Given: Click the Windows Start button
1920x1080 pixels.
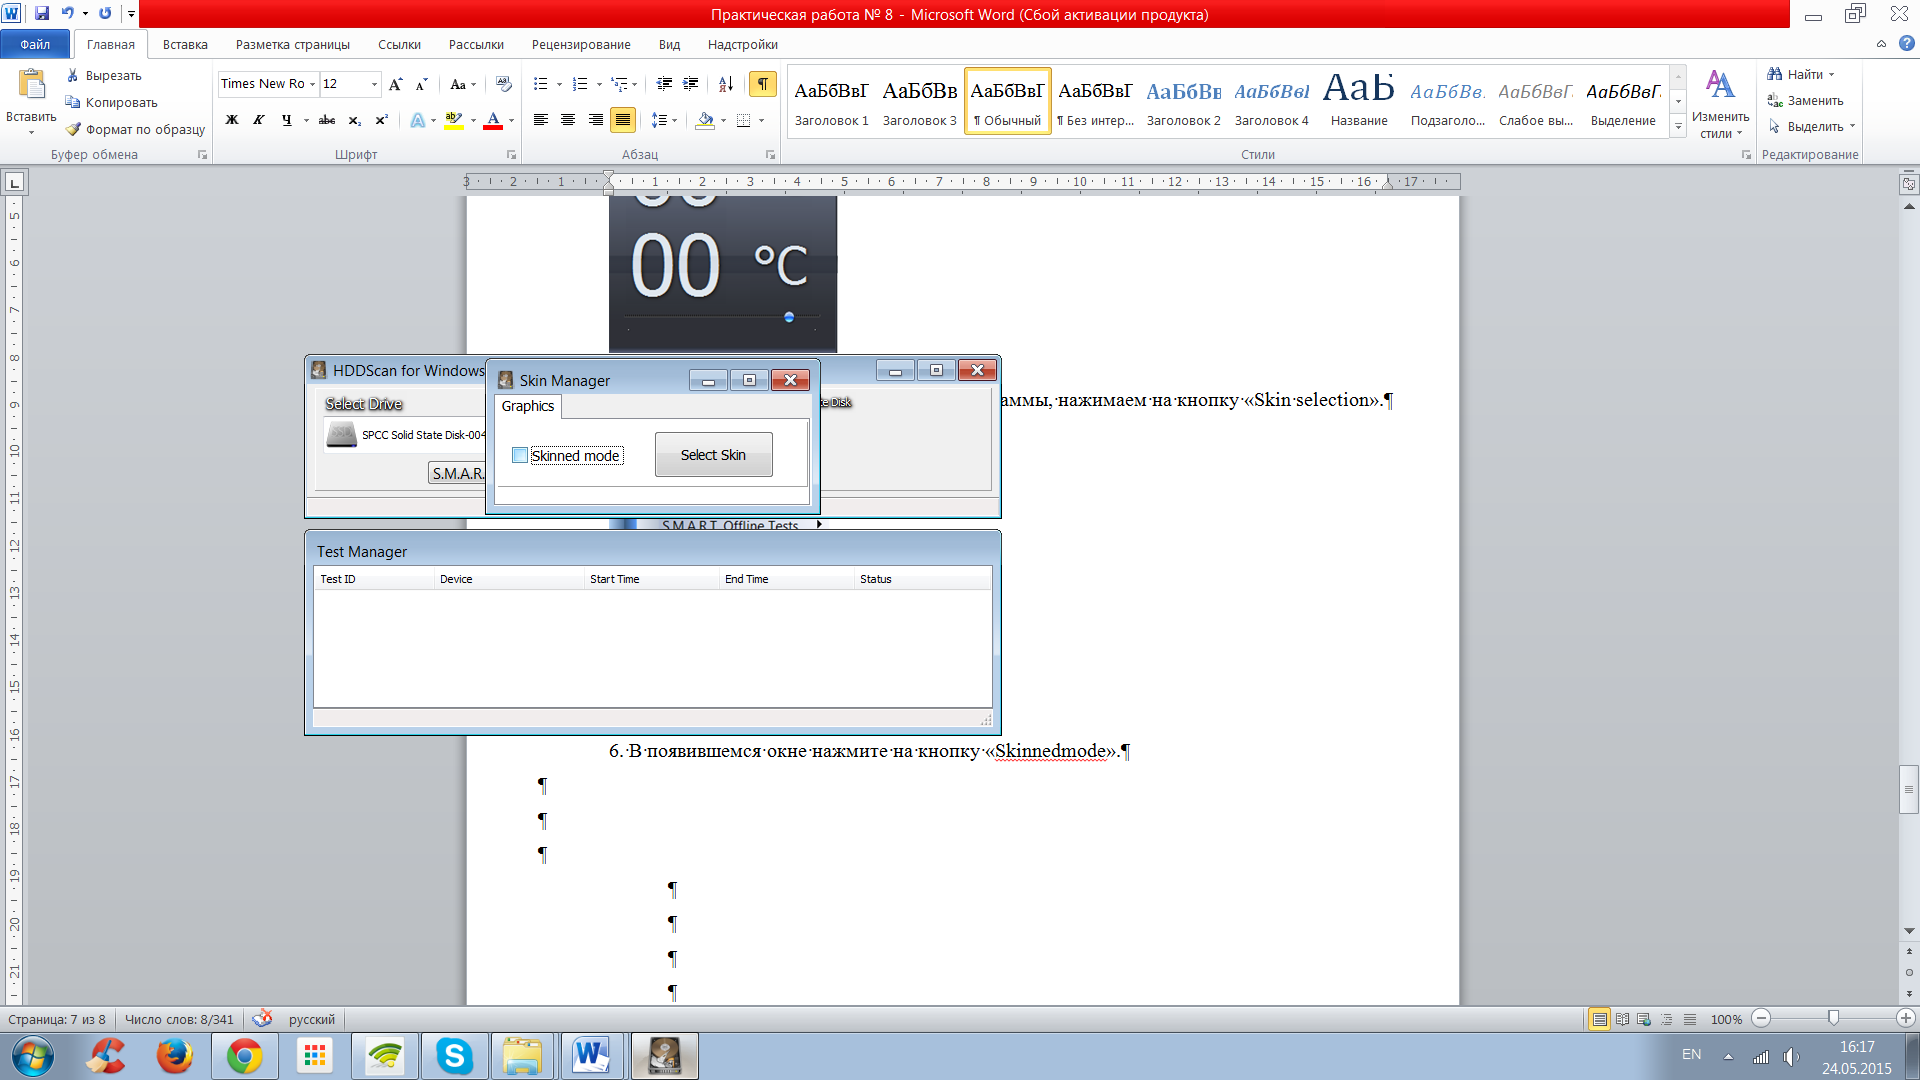Looking at the screenshot, I should pos(32,1056).
